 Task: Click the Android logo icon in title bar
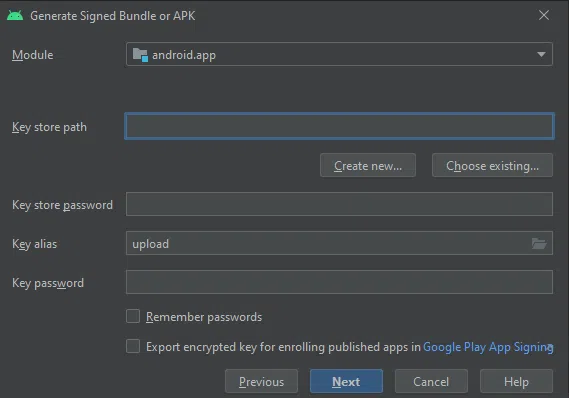[x=15, y=16]
